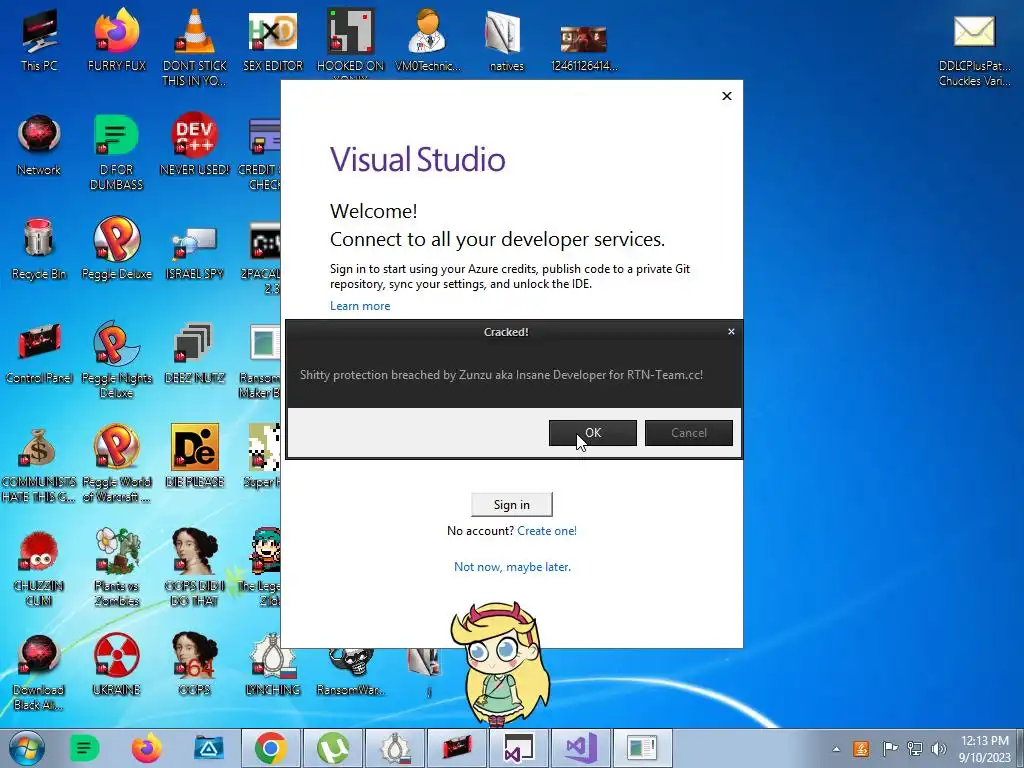Select the DDLCPlusPat envelope icon
1024x768 pixels.
[x=974, y=50]
